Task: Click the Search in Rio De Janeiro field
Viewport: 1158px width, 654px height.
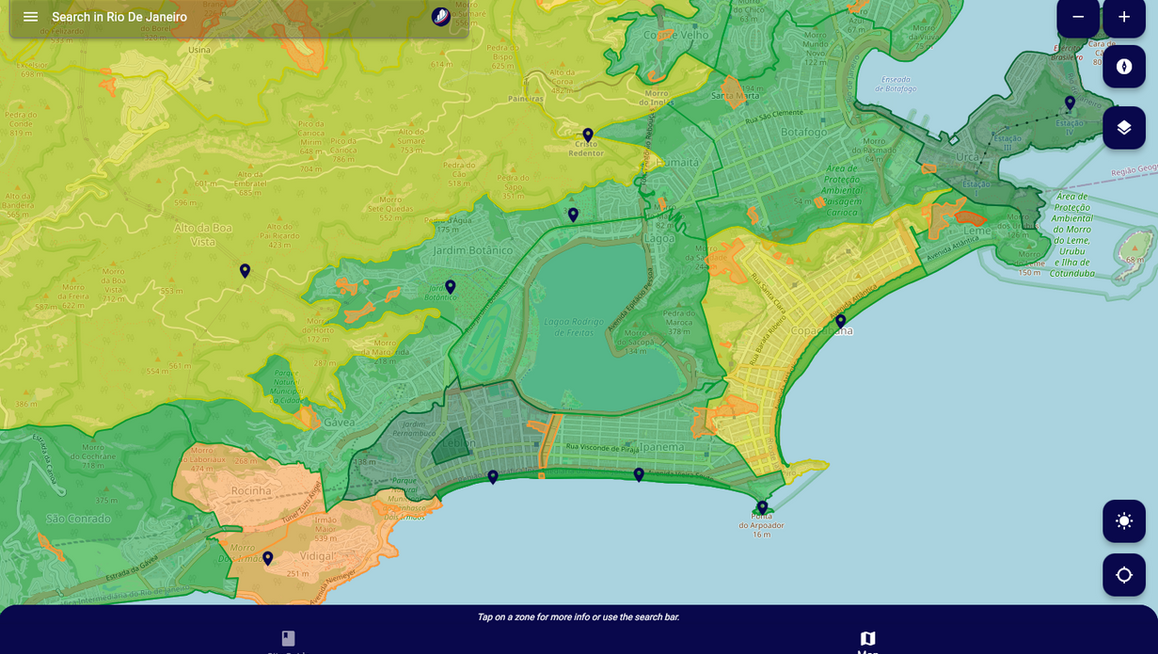Action: (239, 17)
